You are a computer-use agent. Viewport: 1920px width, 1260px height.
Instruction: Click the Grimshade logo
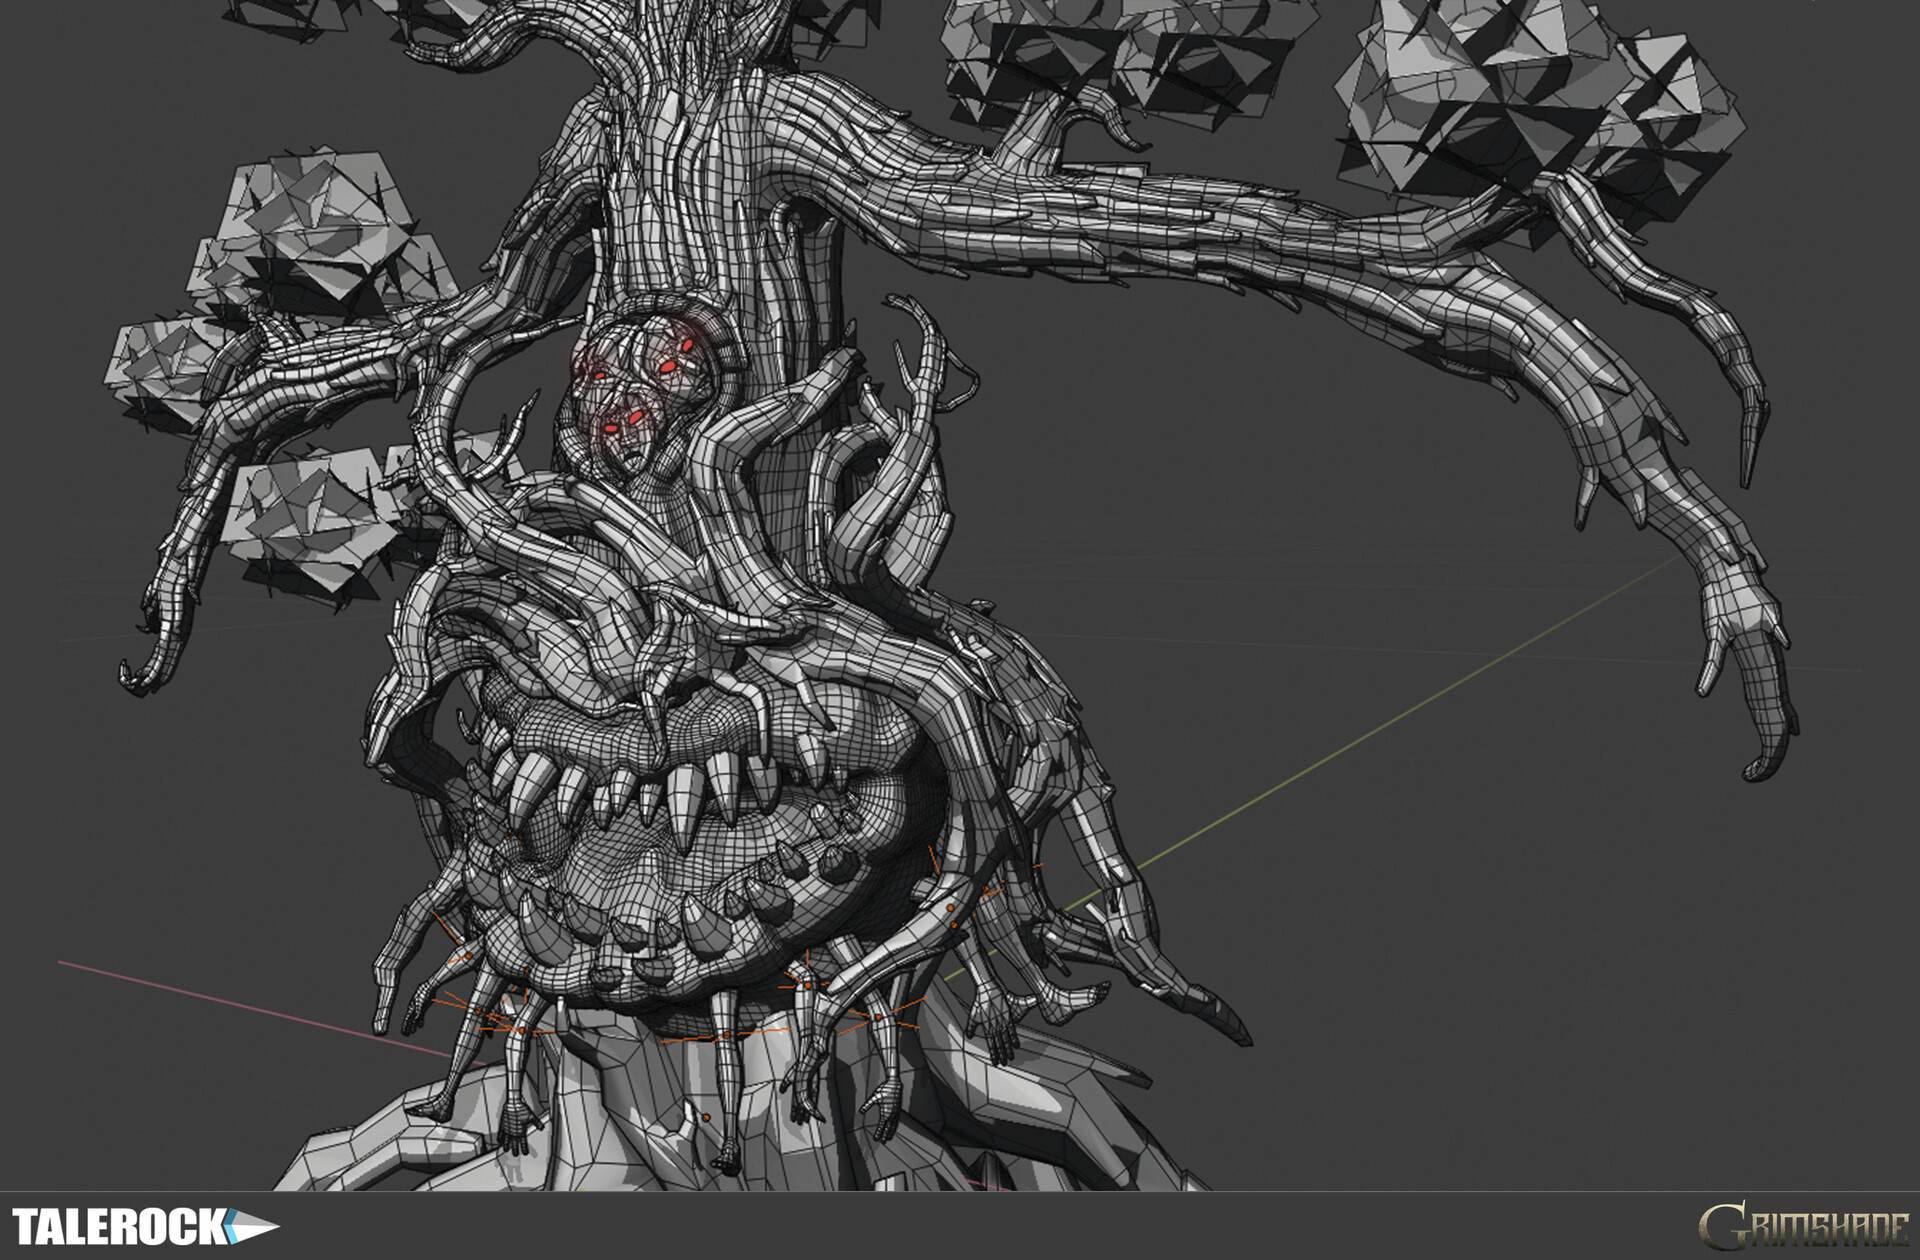point(1803,1227)
